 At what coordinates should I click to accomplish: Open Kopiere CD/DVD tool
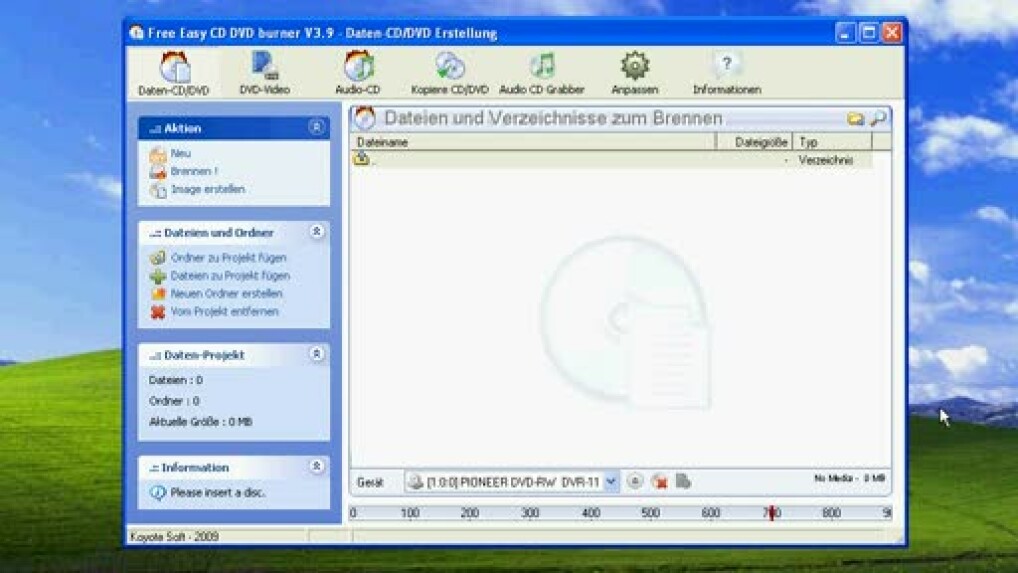449,73
